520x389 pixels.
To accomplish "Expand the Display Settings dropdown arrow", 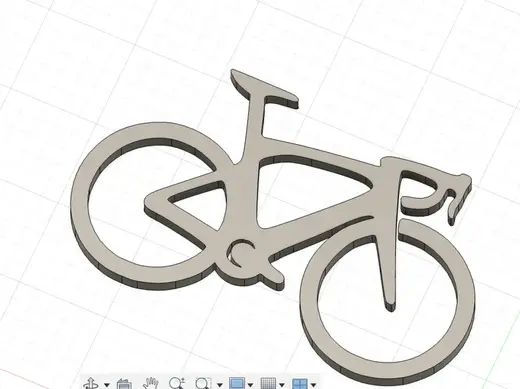I will point(251,385).
